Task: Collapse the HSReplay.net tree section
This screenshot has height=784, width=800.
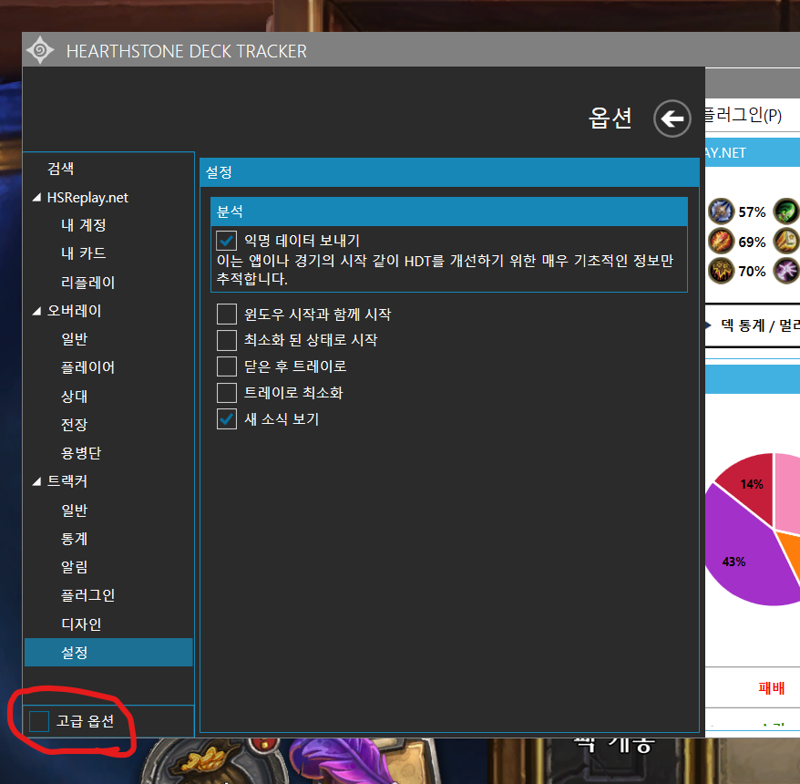Action: point(37,197)
